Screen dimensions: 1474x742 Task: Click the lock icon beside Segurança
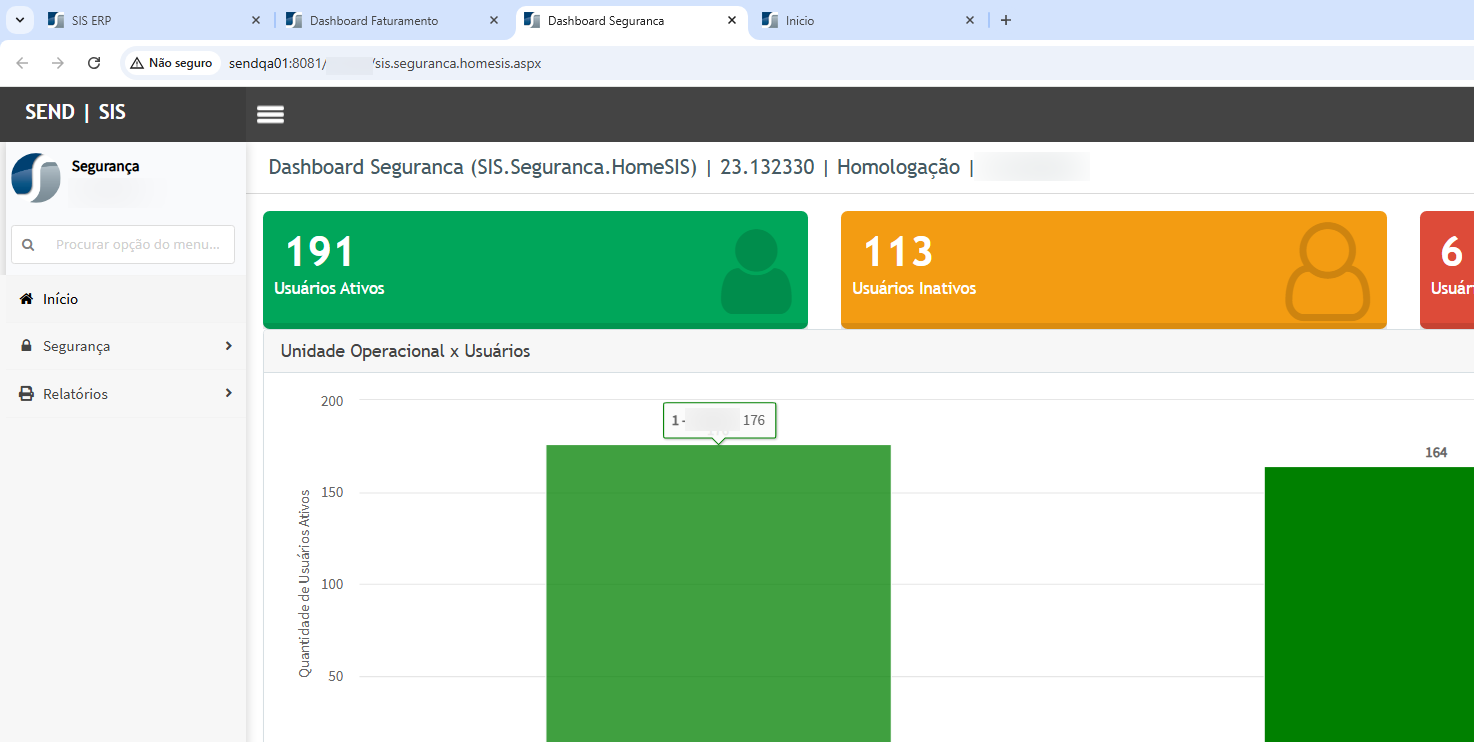[x=27, y=346]
